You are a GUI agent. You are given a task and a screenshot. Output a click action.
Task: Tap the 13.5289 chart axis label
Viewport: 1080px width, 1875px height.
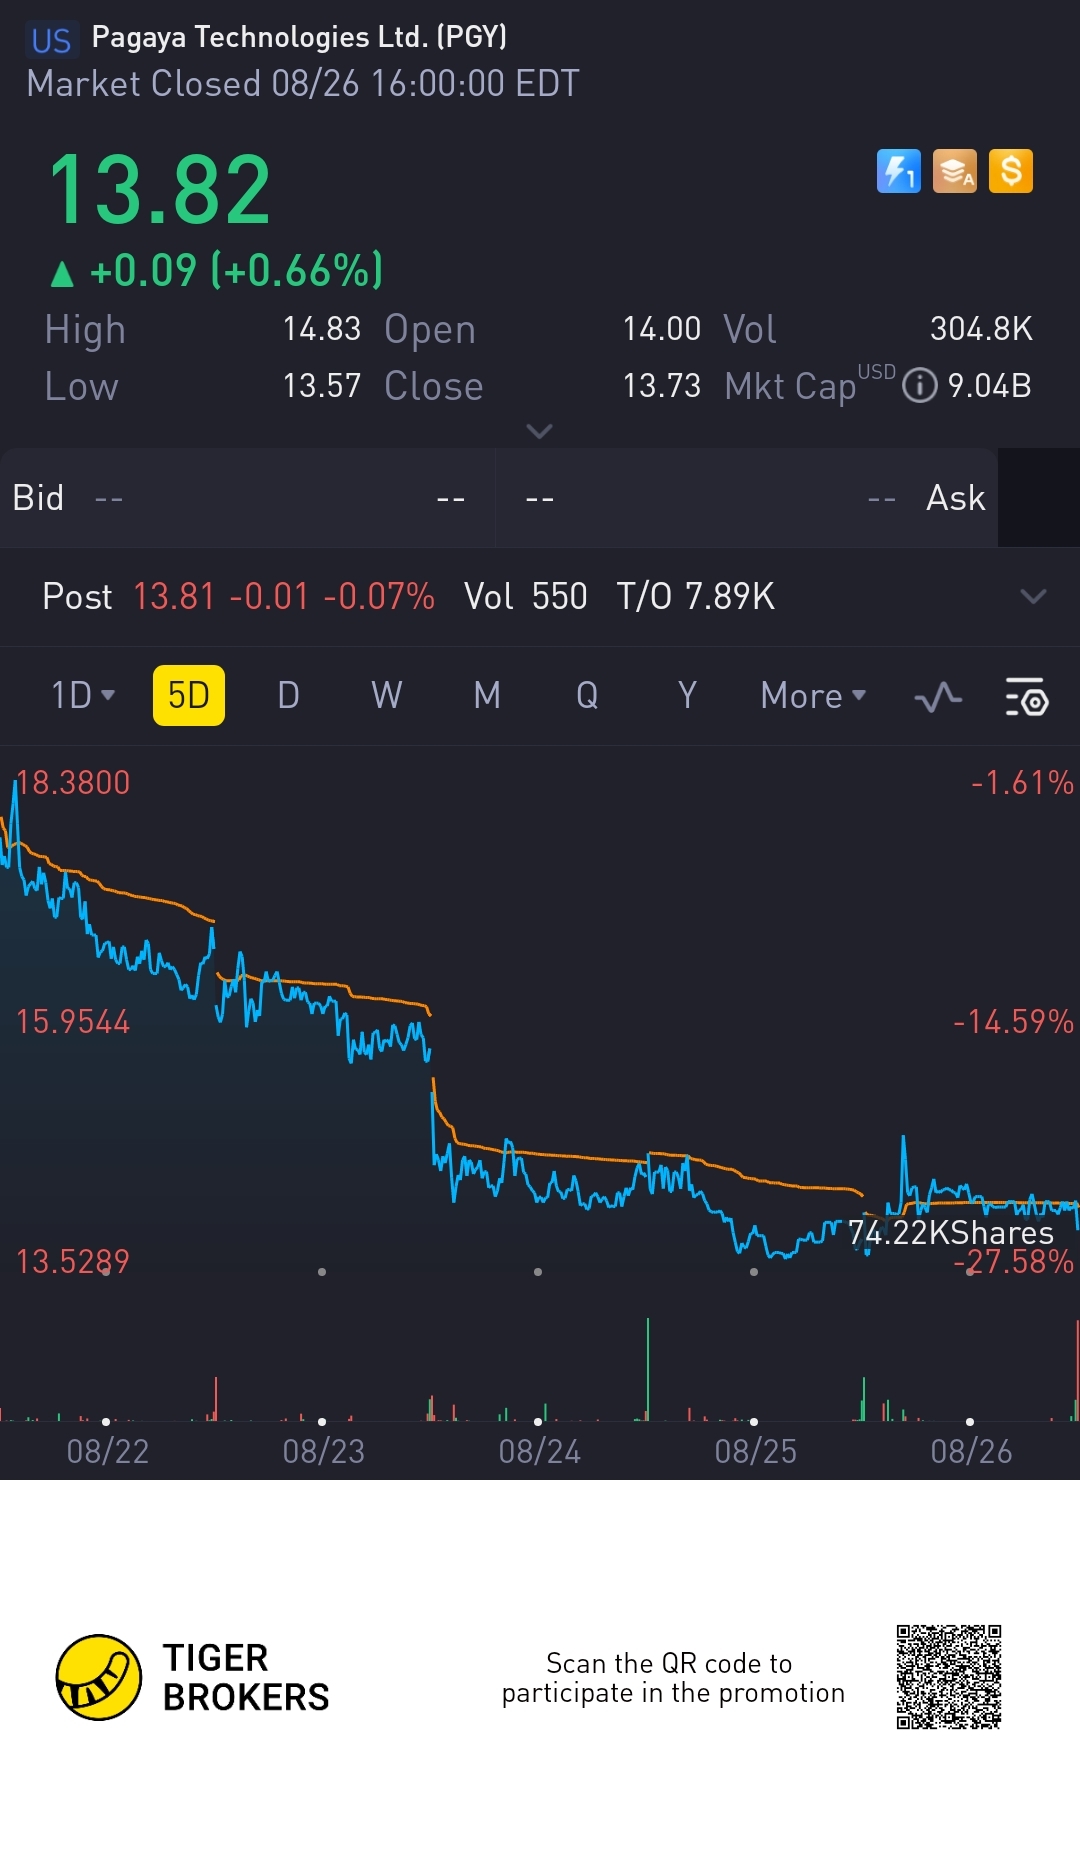pos(73,1262)
